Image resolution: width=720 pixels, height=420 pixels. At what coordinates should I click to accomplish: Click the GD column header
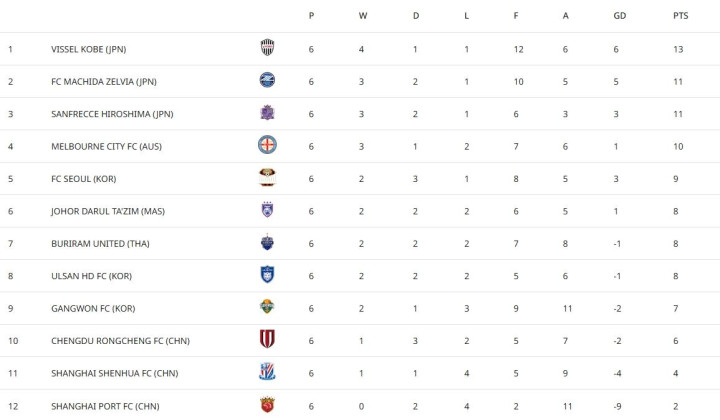click(x=620, y=15)
